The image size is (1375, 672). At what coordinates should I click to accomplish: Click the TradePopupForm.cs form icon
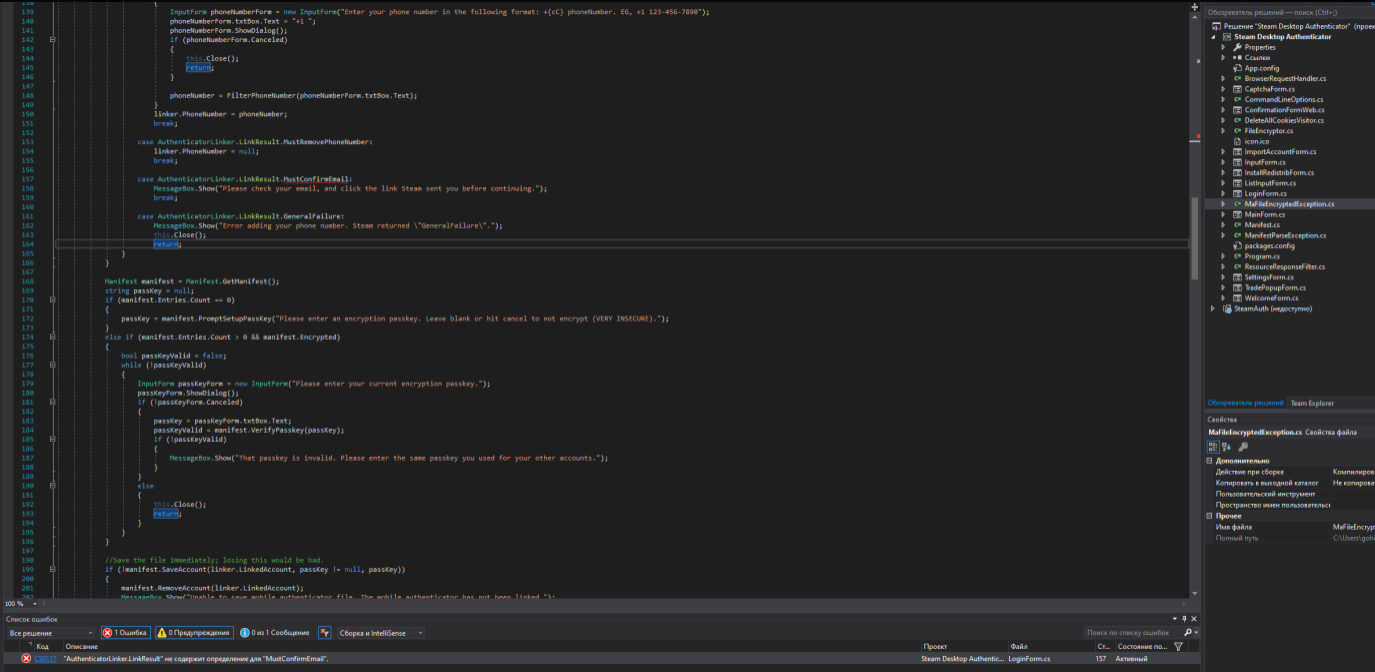[x=1237, y=288]
